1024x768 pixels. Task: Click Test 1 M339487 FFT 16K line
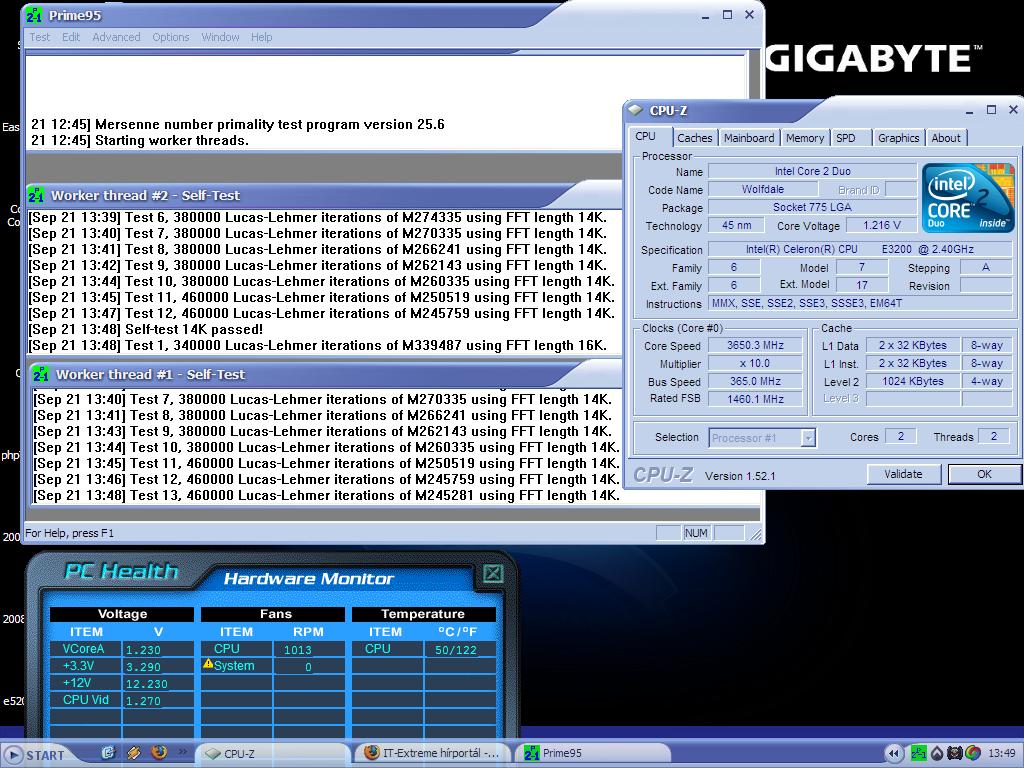point(318,345)
